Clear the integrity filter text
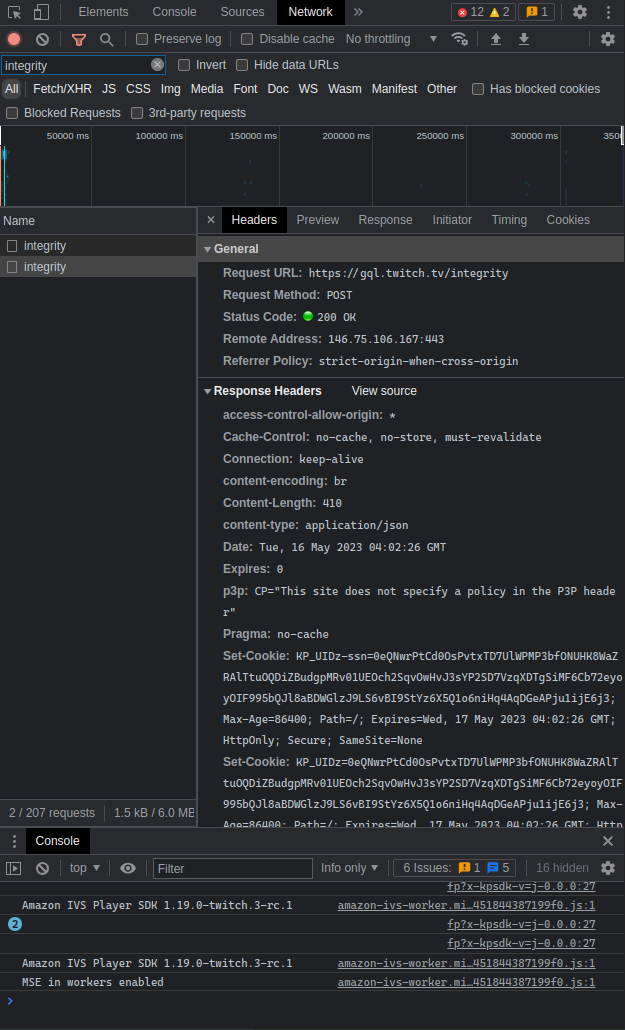 pyautogui.click(x=157, y=64)
